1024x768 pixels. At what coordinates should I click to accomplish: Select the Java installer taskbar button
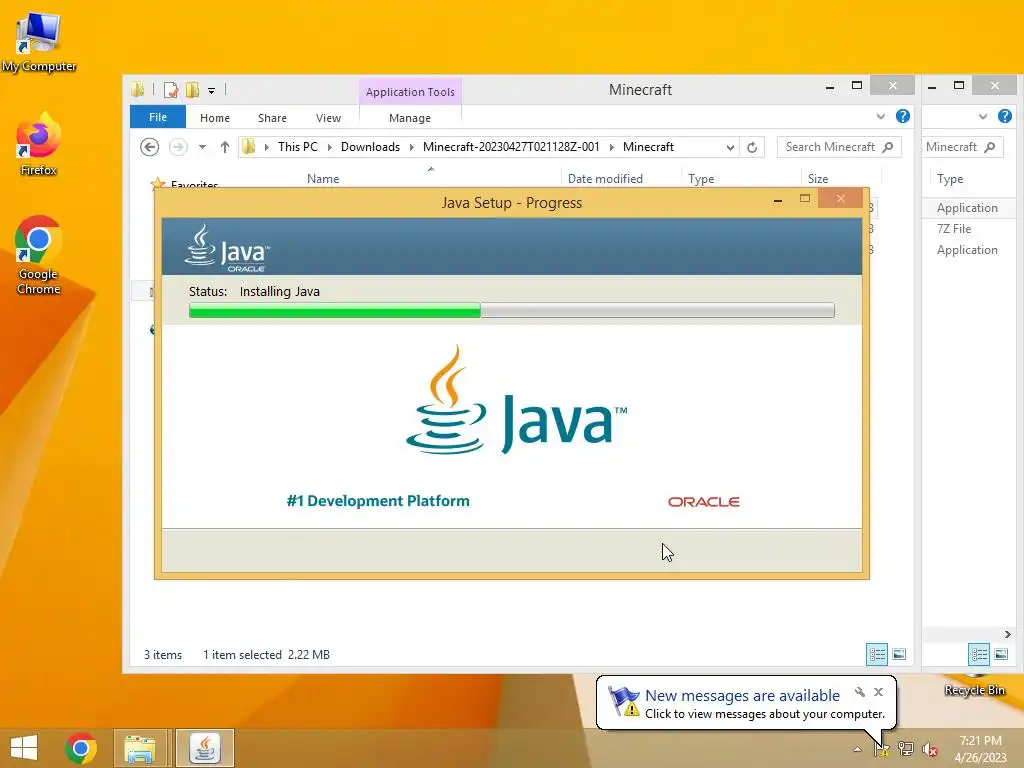205,748
